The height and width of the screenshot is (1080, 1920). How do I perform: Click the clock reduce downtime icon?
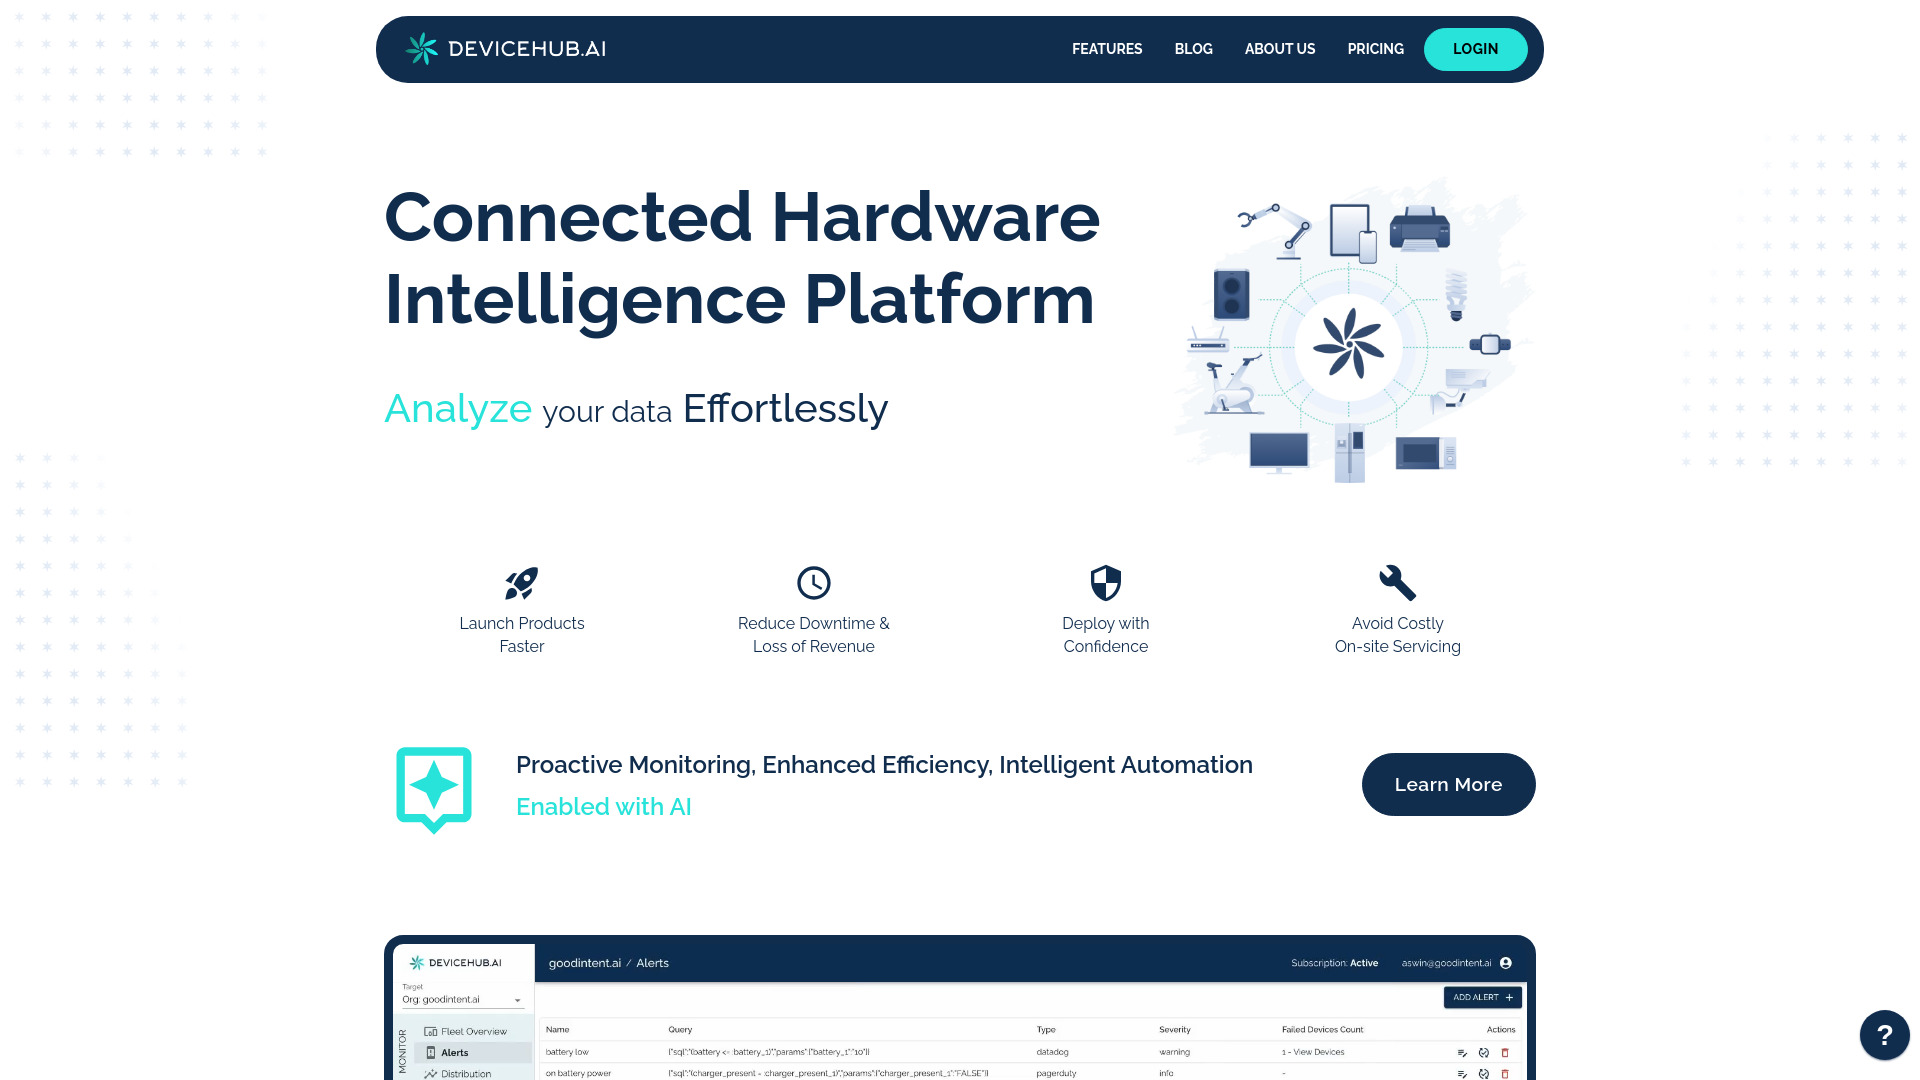814,582
